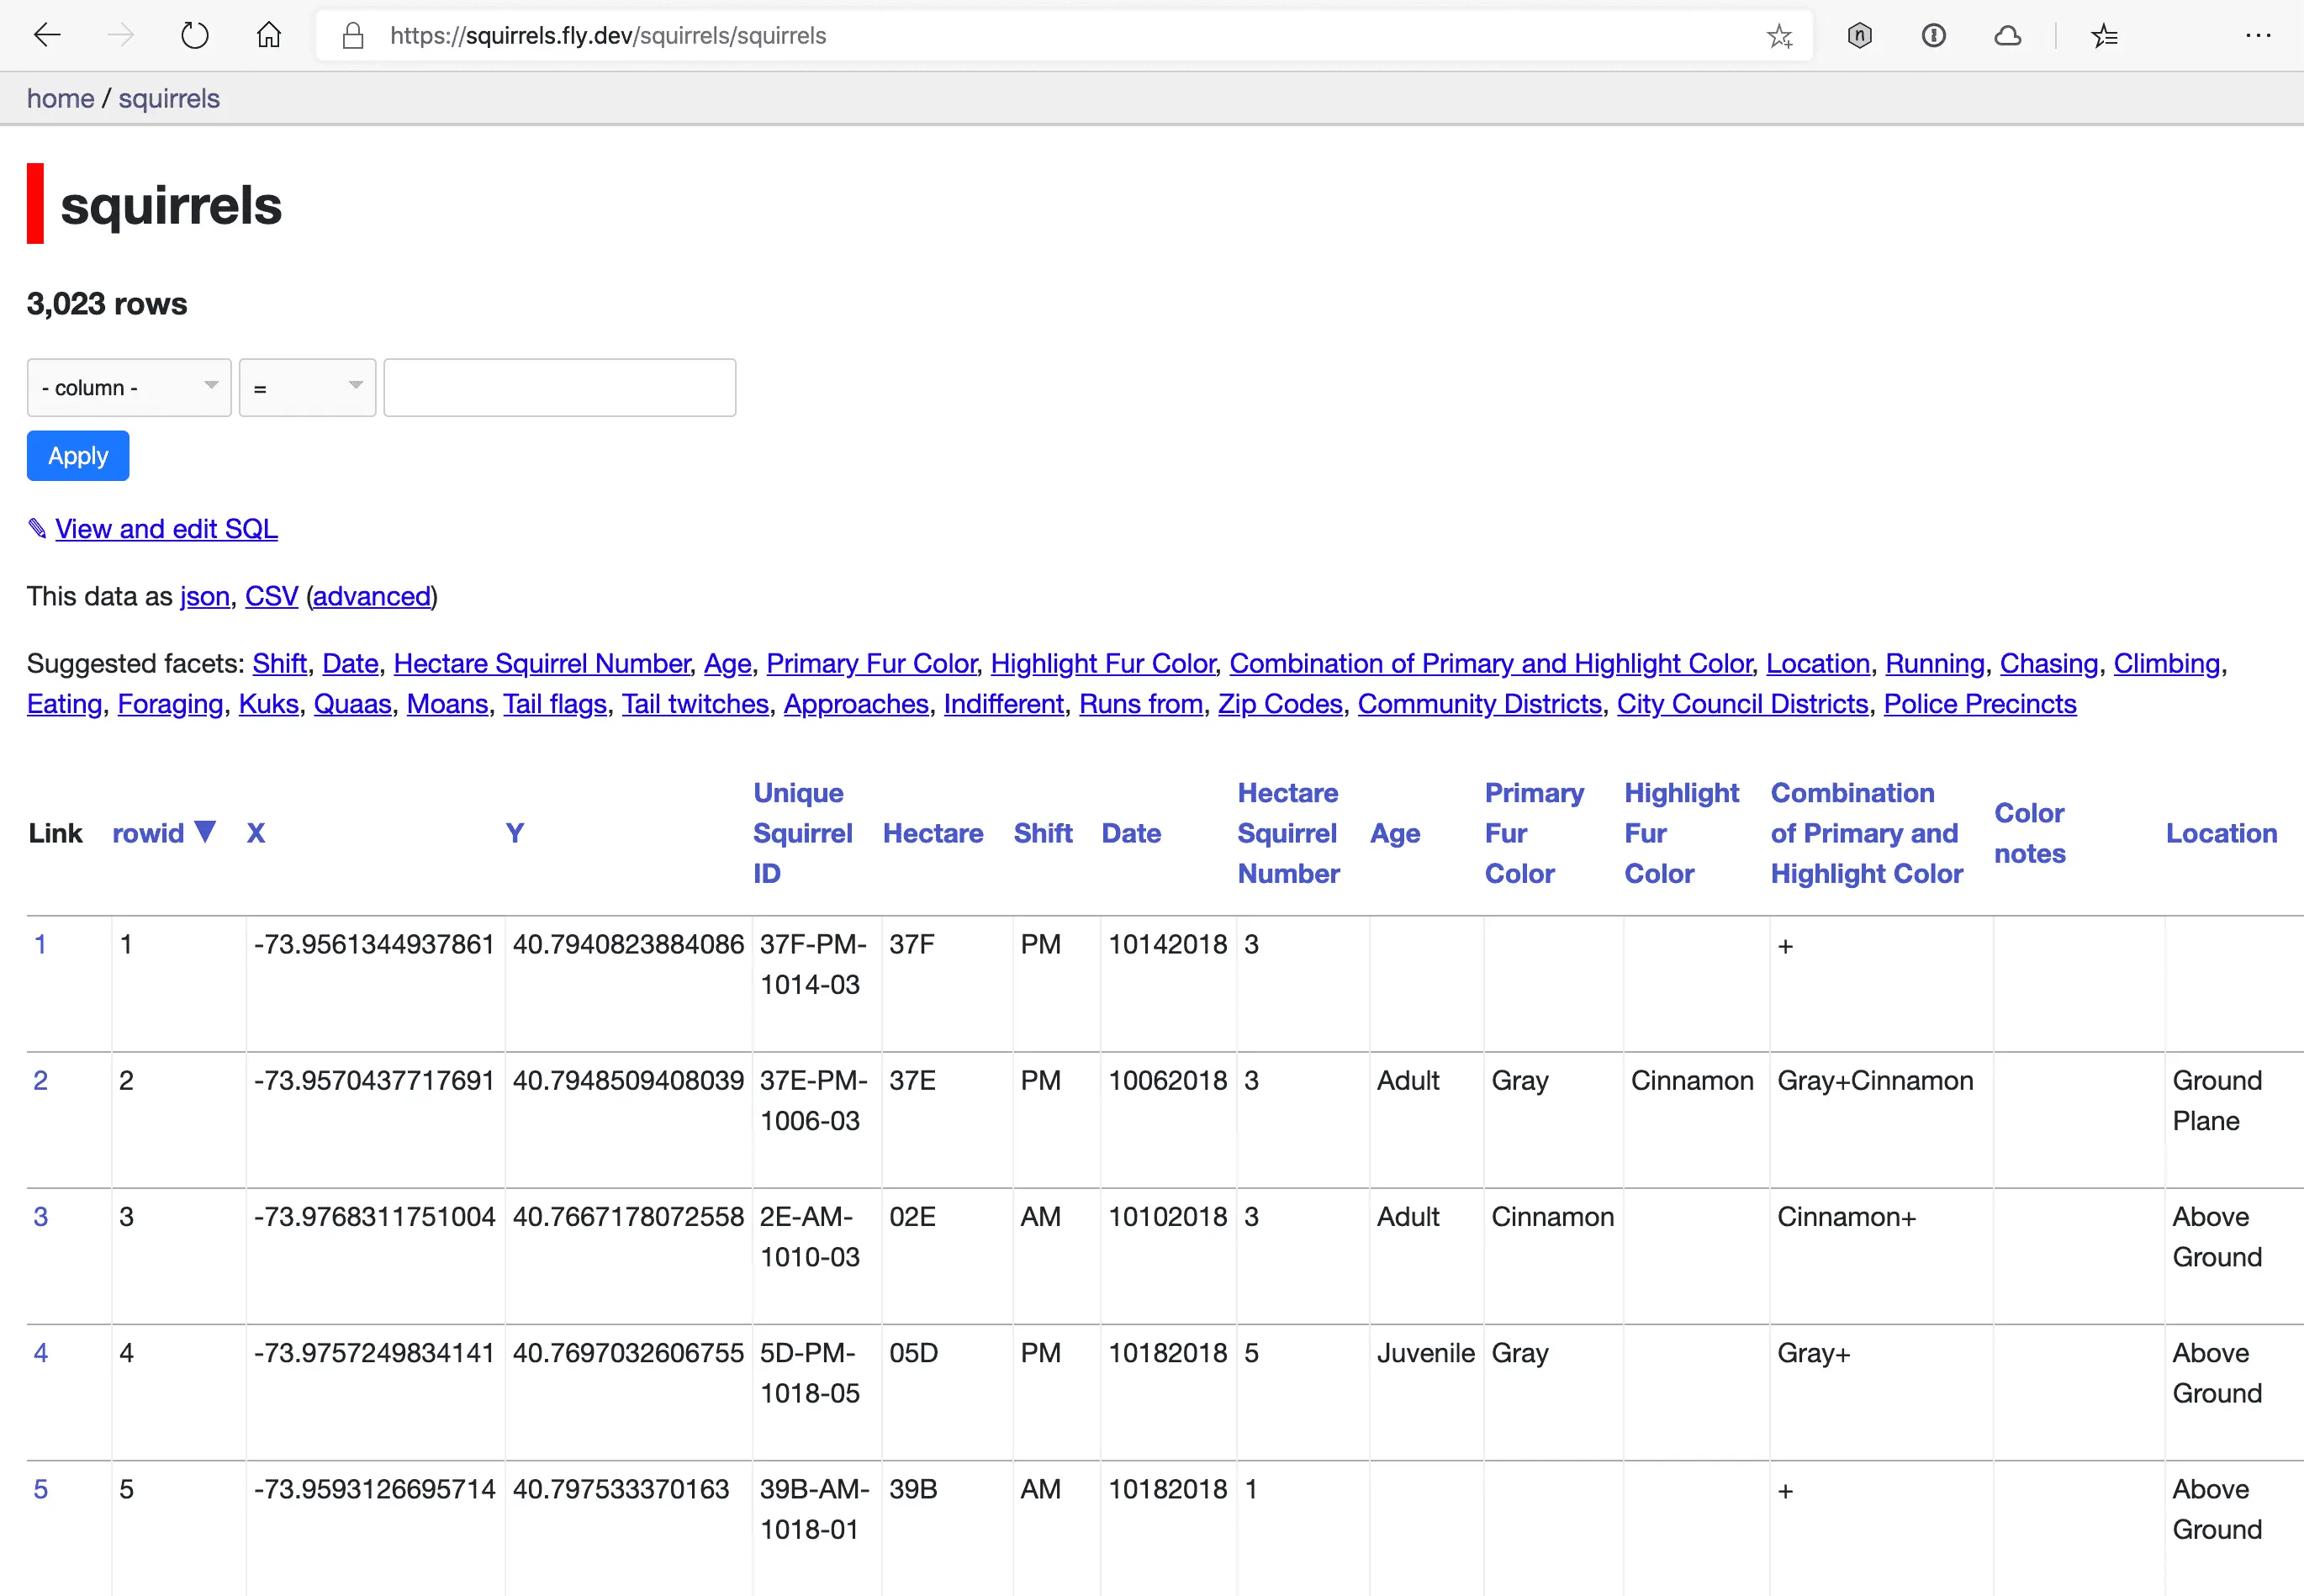Open the column filter dropdown
Image resolution: width=2304 pixels, height=1596 pixels.
(x=129, y=388)
